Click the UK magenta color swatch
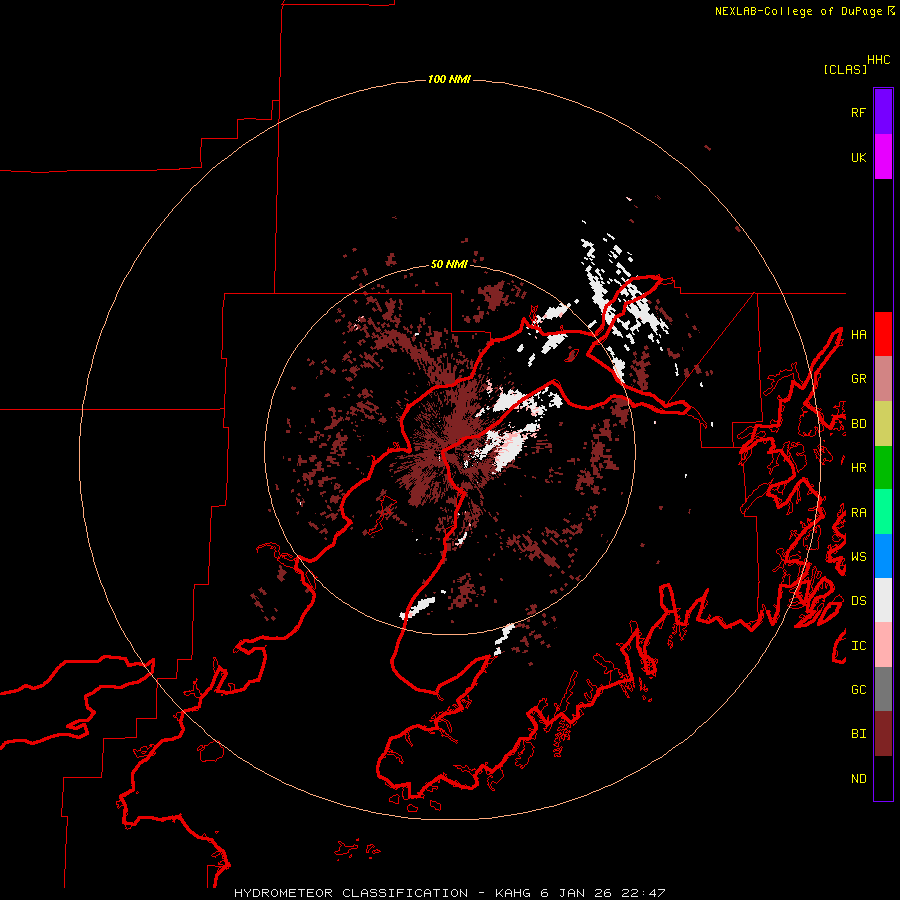This screenshot has width=900, height=900. 883,157
